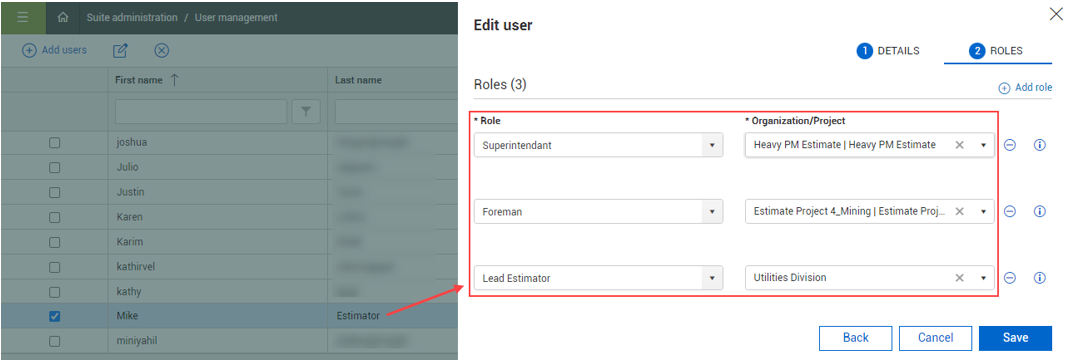Click the Cancel button
Image resolution: width=1072 pixels, height=361 pixels.
pyautogui.click(x=935, y=338)
